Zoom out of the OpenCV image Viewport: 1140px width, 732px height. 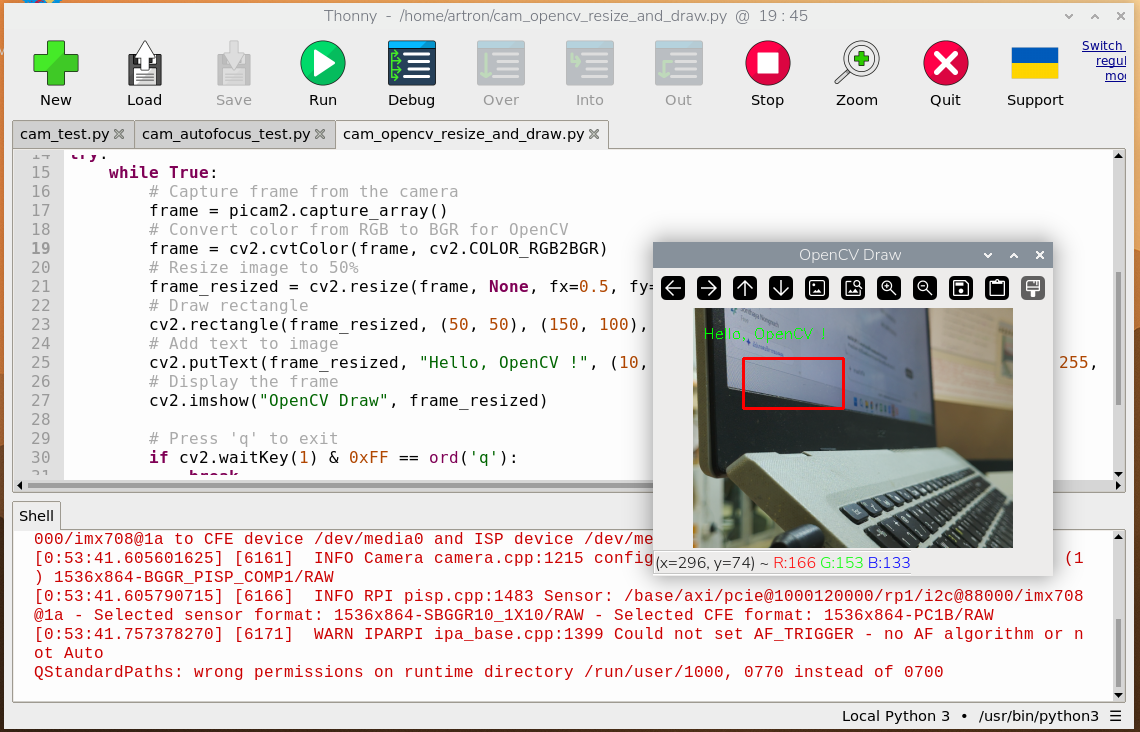(925, 288)
